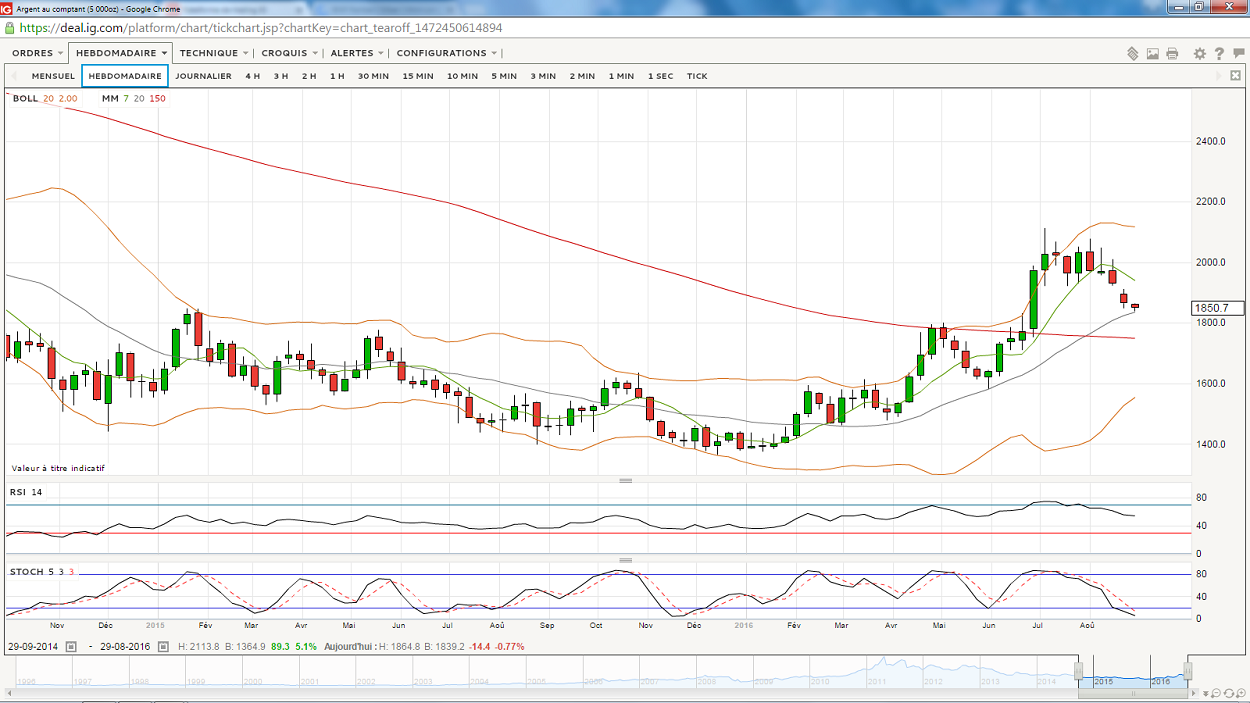Viewport: 1250px width, 703px height.
Task: Select HEBDOMADAIRE timeframe tab
Action: [x=125, y=76]
